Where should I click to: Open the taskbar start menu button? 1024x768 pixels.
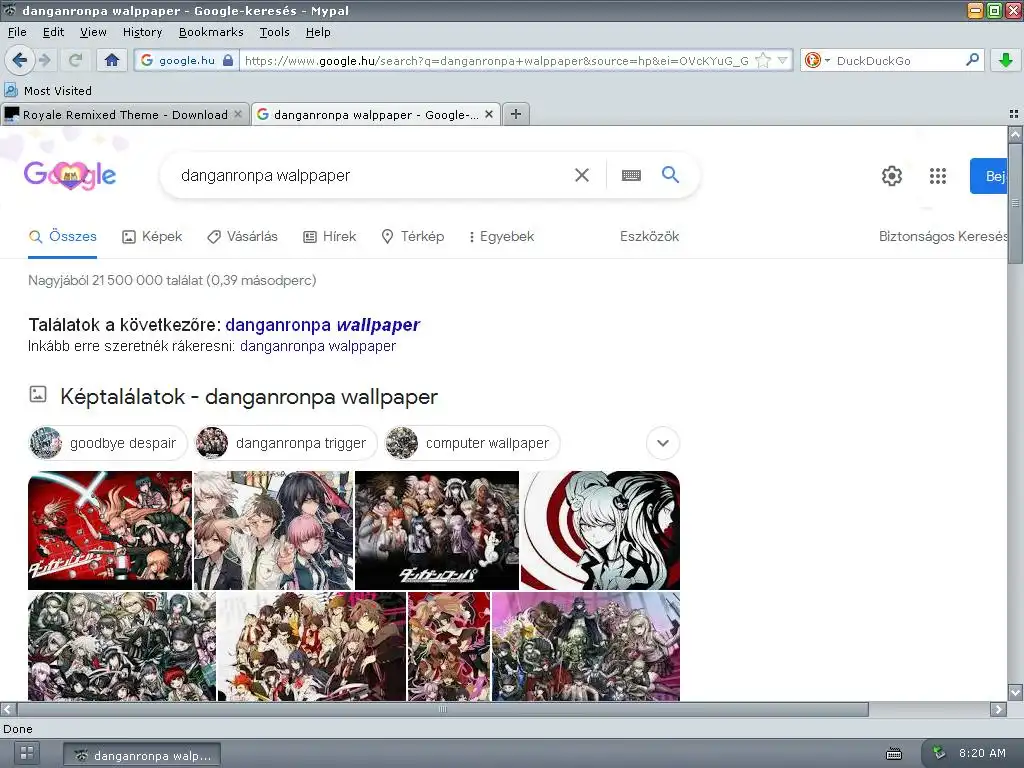pos(27,753)
